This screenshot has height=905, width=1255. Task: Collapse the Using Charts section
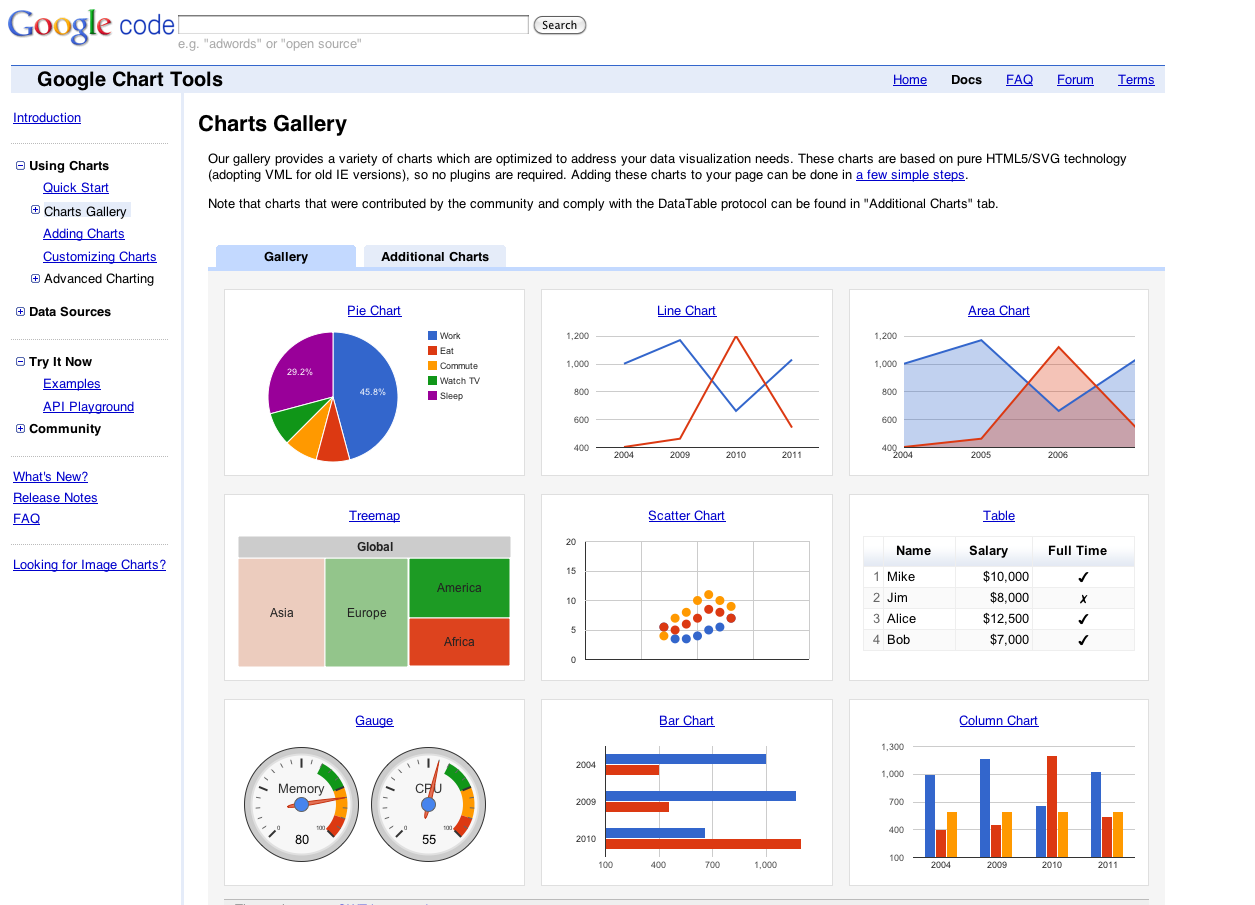pos(19,165)
